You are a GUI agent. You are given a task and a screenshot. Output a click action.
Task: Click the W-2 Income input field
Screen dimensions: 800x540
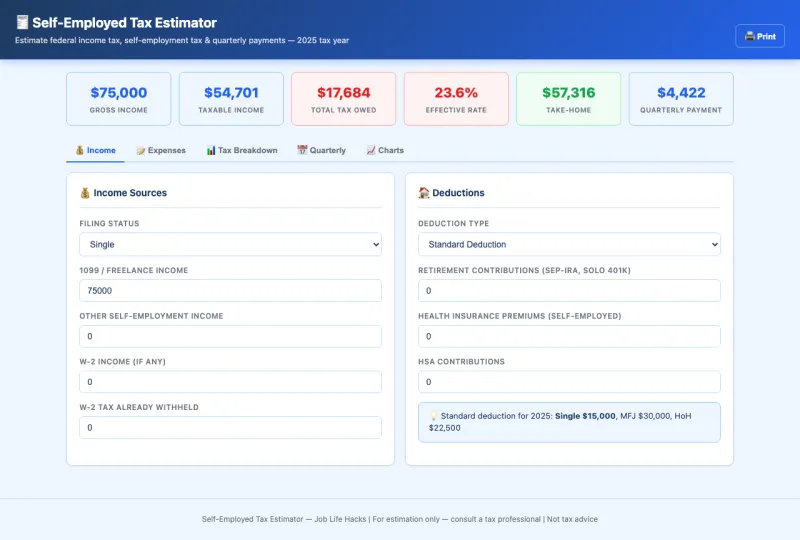[230, 382]
